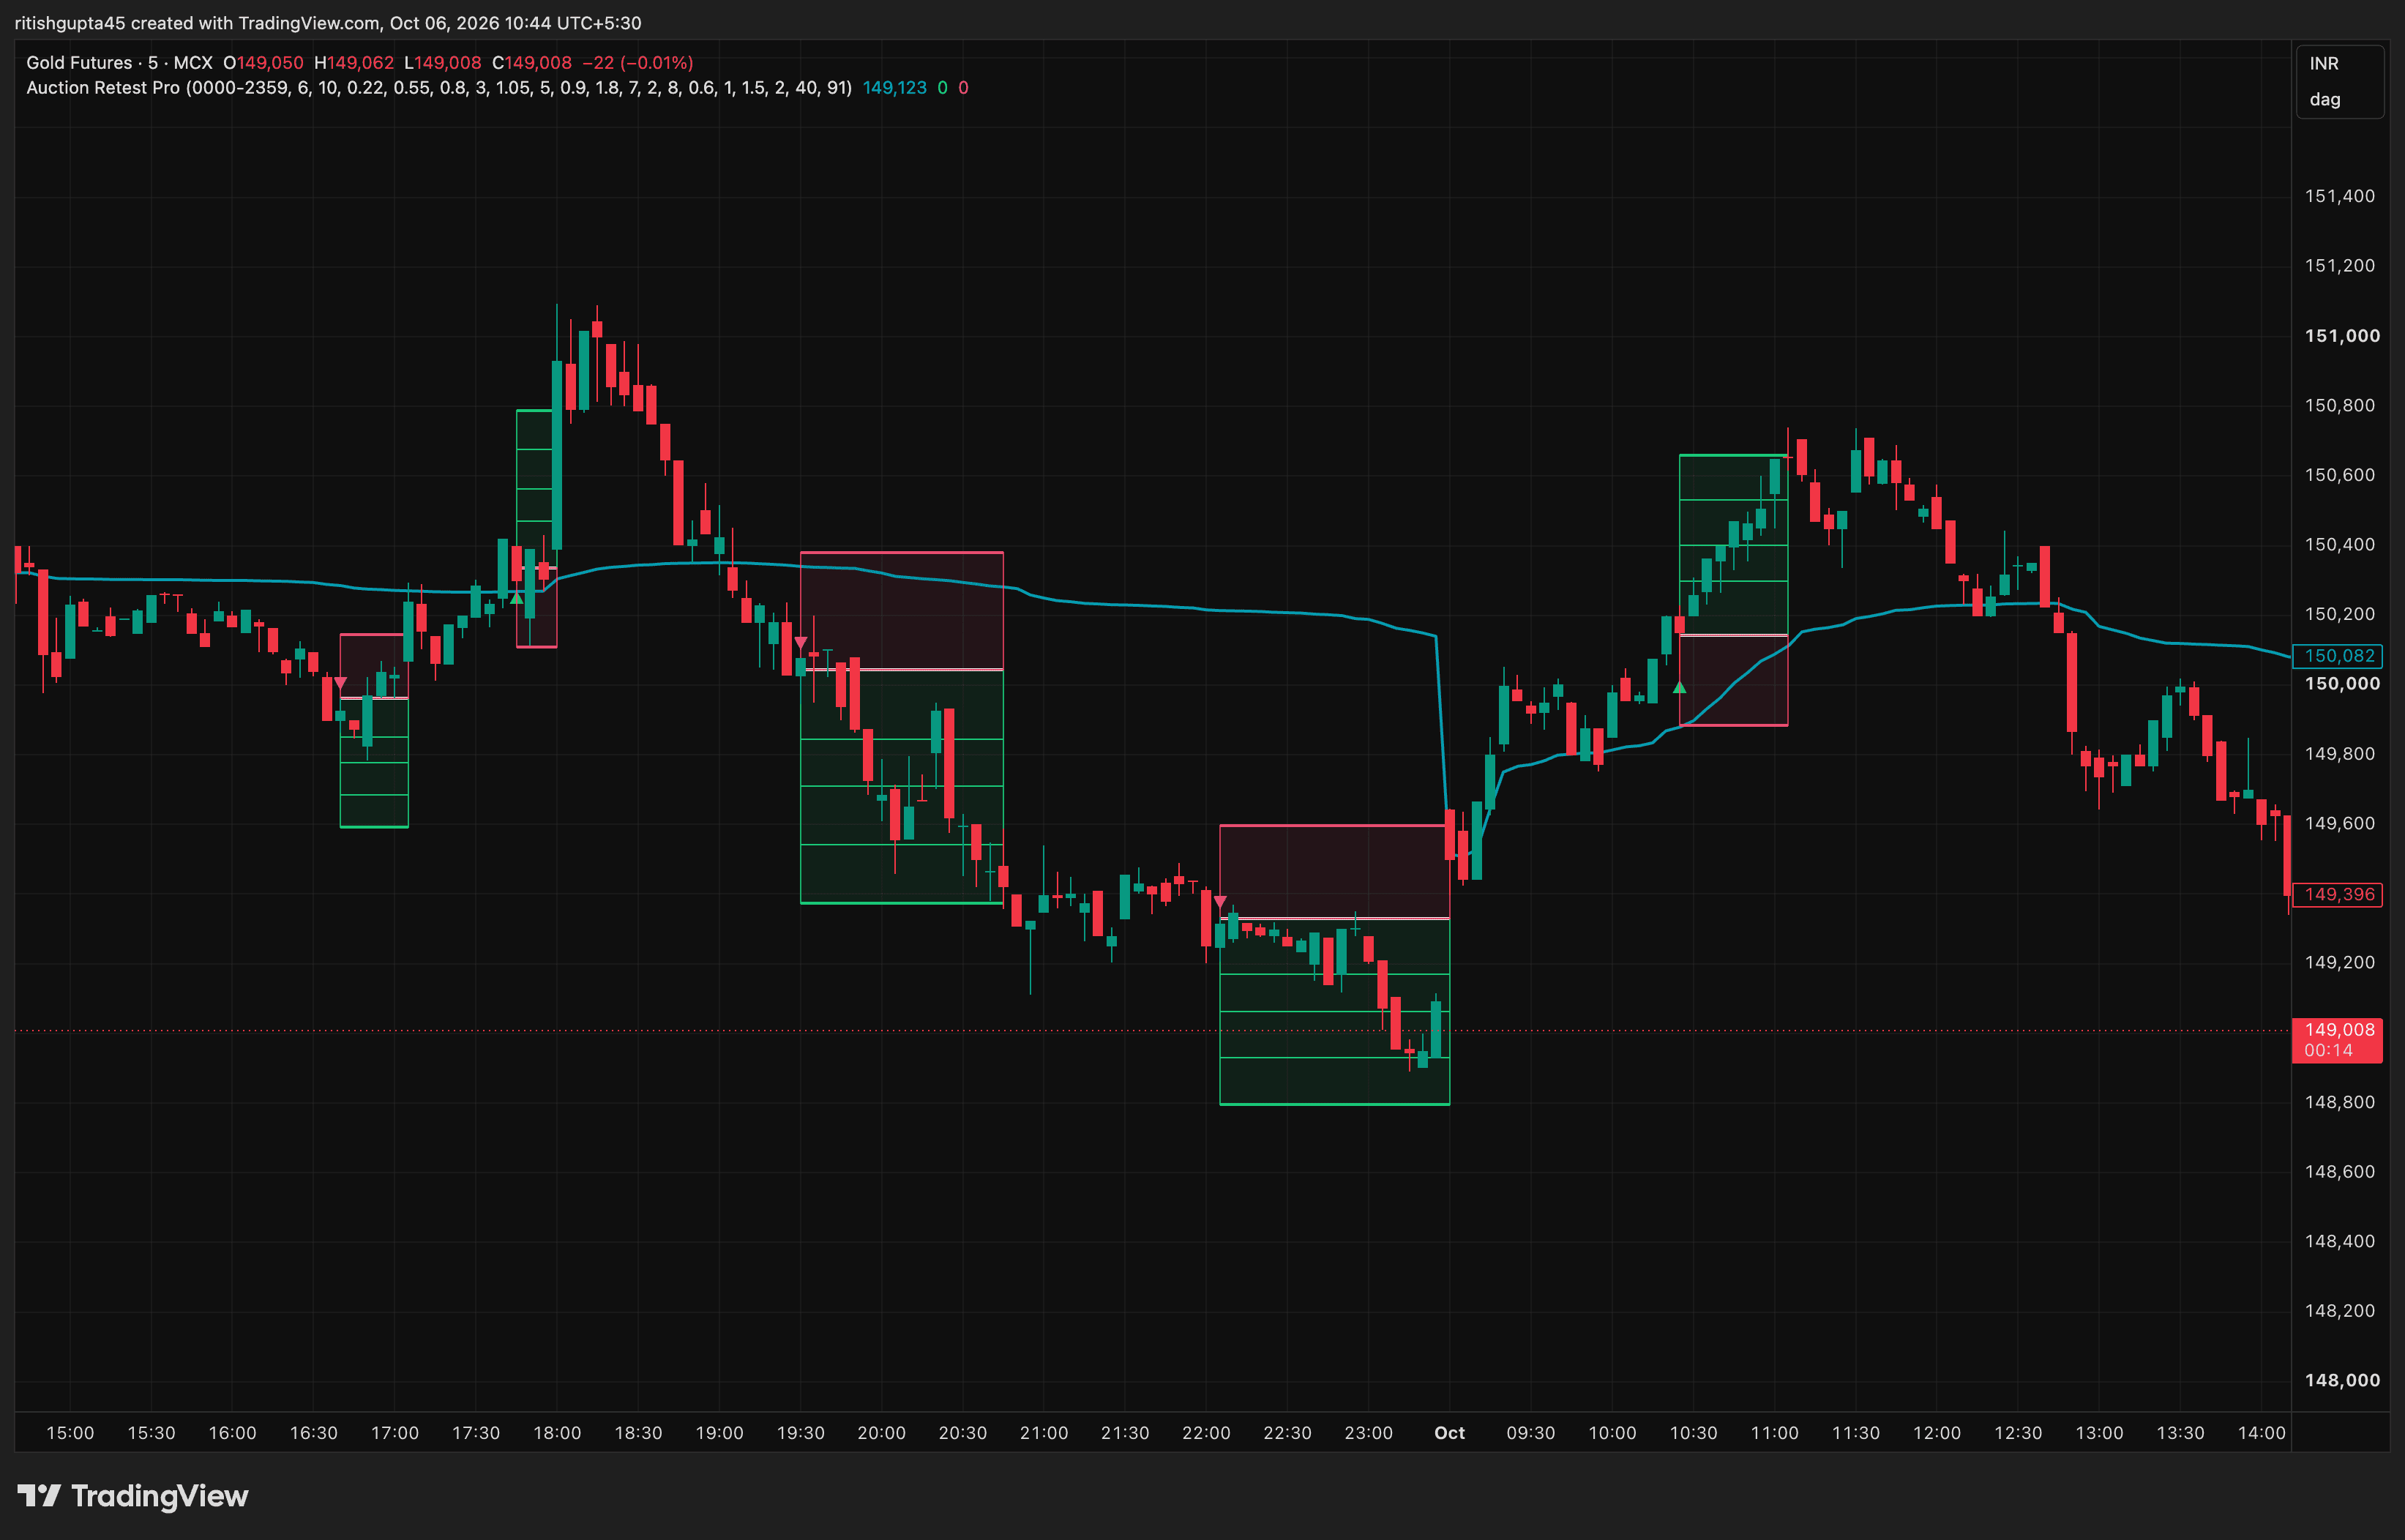
Task: Click the 15:00 time axis label
Action: [x=70, y=1433]
